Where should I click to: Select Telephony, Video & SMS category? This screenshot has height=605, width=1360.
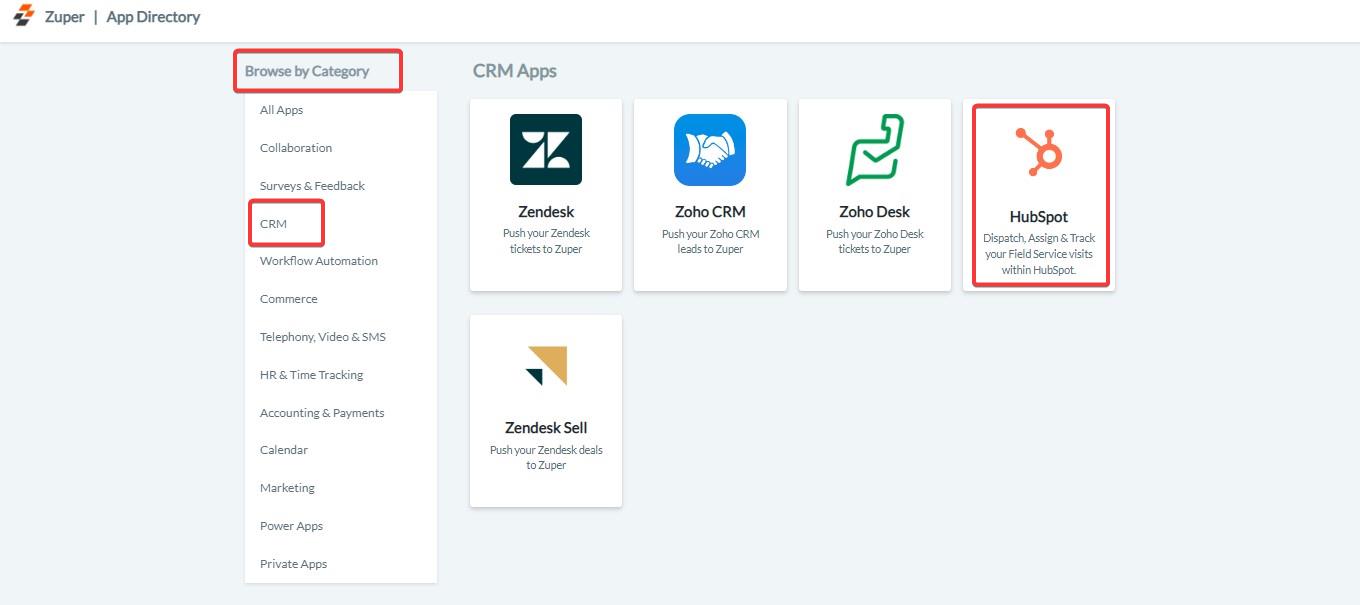[322, 337]
